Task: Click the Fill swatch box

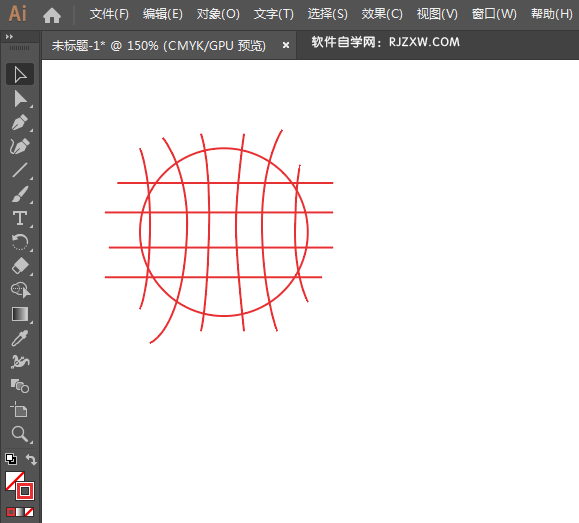Action: point(13,479)
